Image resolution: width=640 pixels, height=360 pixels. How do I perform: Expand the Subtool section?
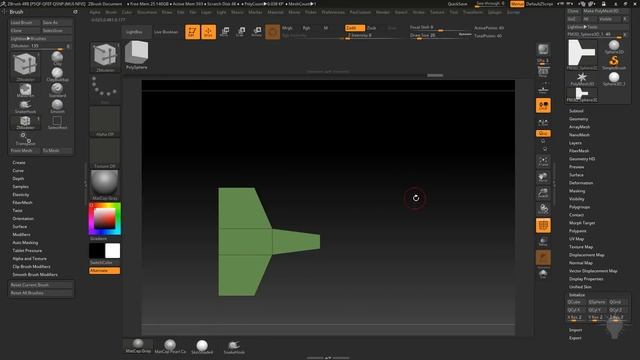576,111
